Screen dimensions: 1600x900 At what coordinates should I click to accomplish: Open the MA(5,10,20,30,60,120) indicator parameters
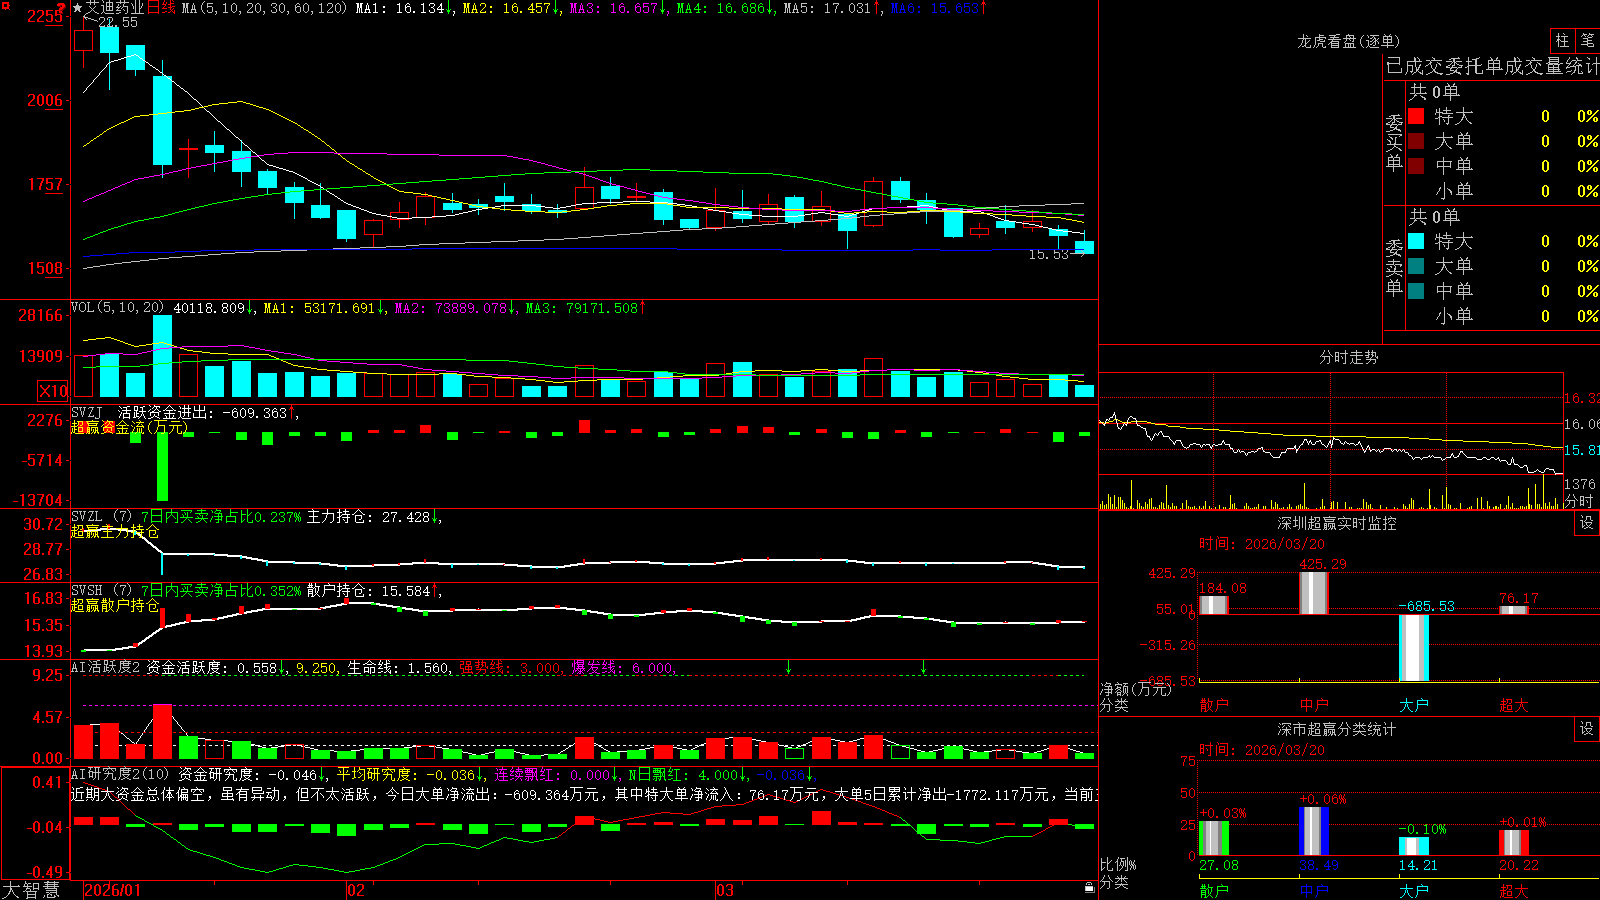click(264, 8)
